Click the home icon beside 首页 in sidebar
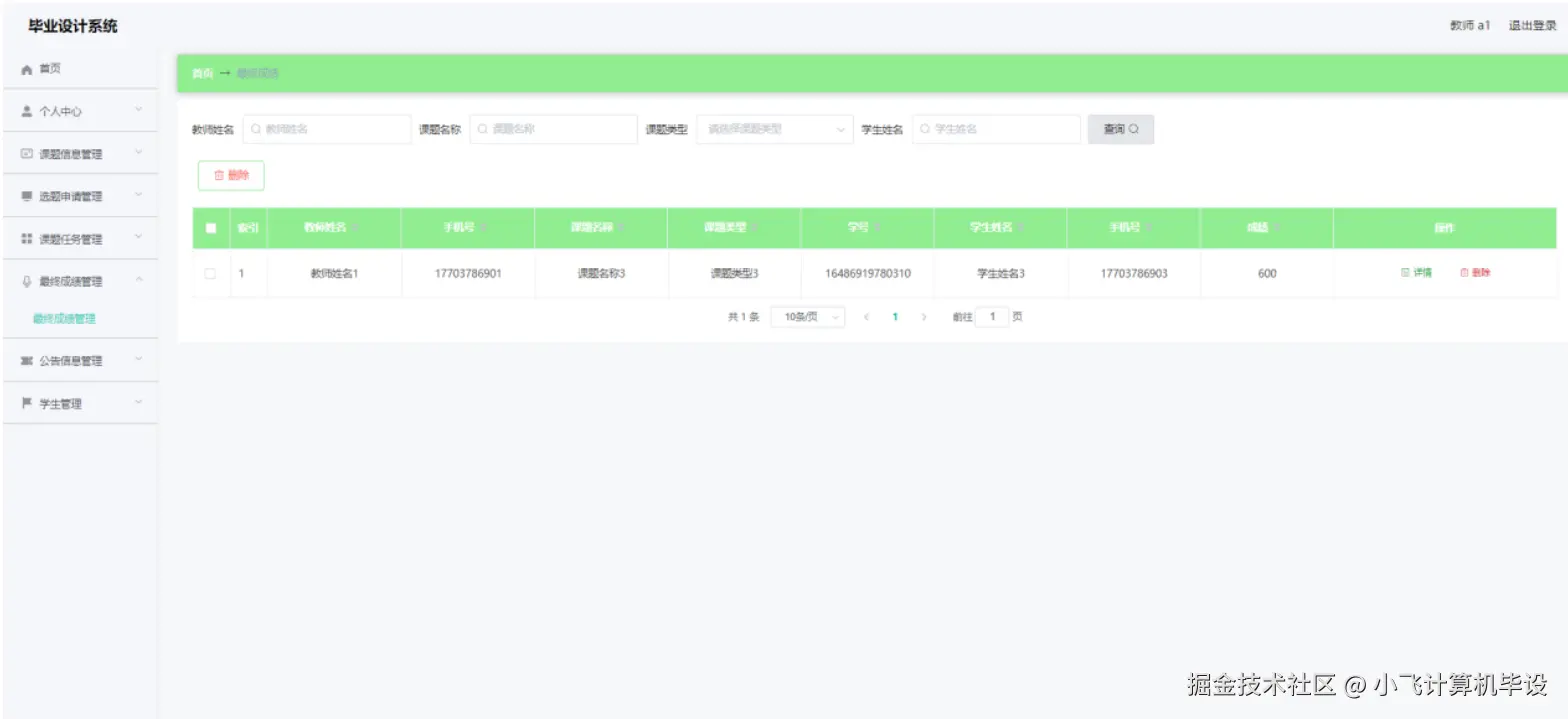Viewport: 1568px width, 719px height. click(27, 69)
